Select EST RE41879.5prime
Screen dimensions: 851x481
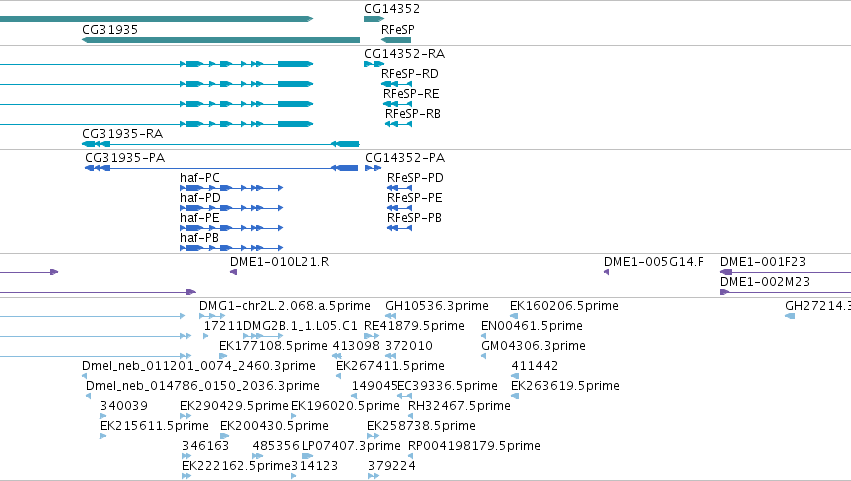click(371, 336)
